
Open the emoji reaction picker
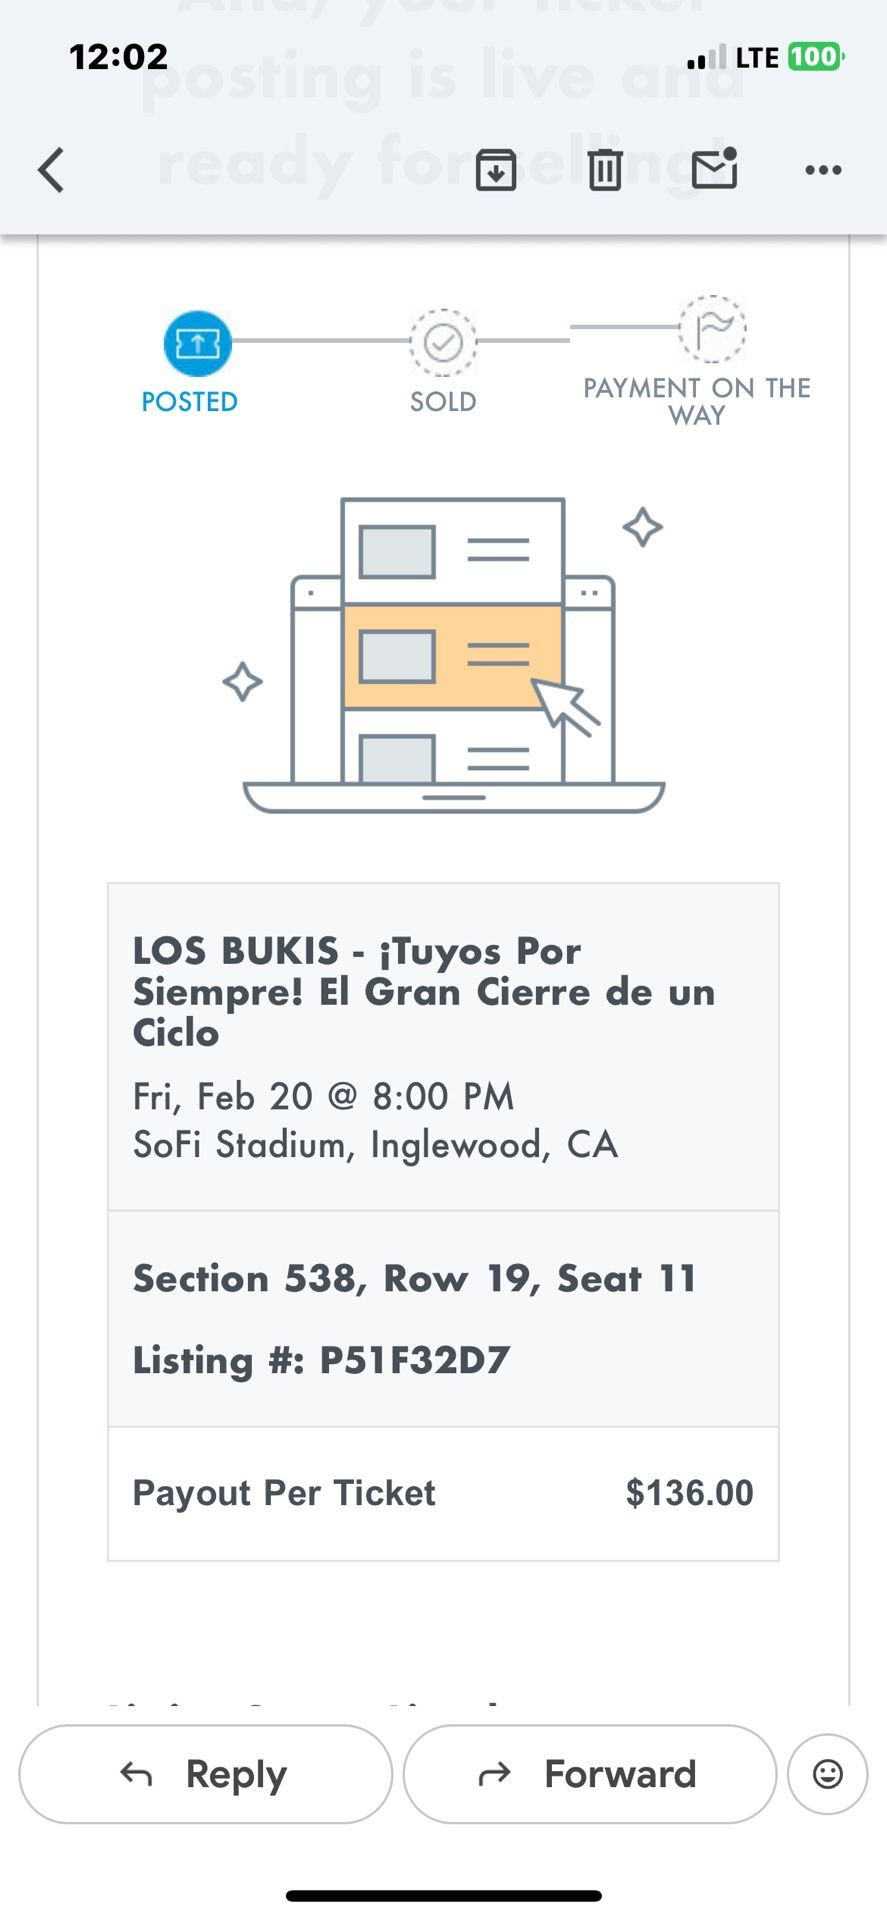click(x=827, y=1774)
